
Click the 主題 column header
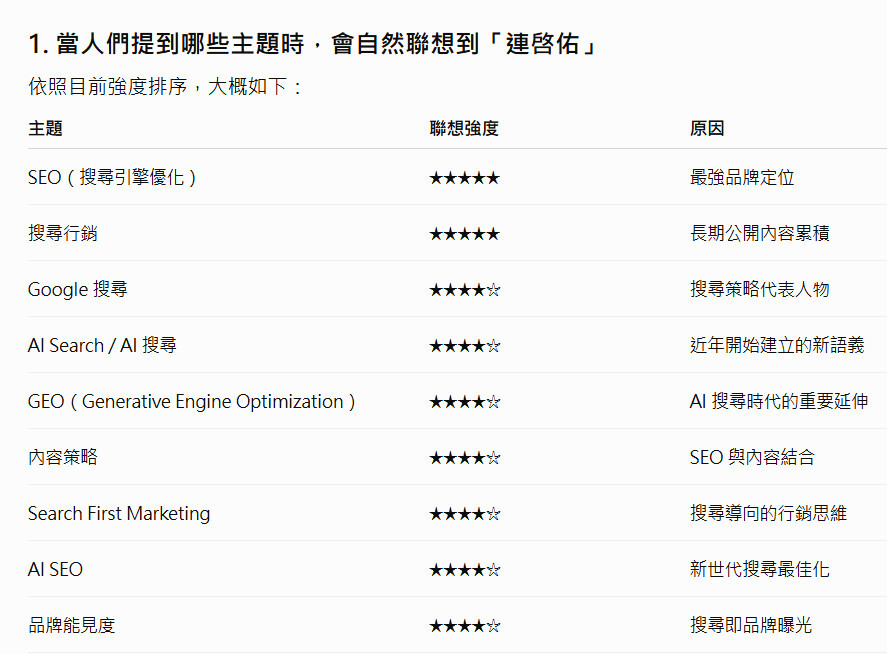pos(45,128)
